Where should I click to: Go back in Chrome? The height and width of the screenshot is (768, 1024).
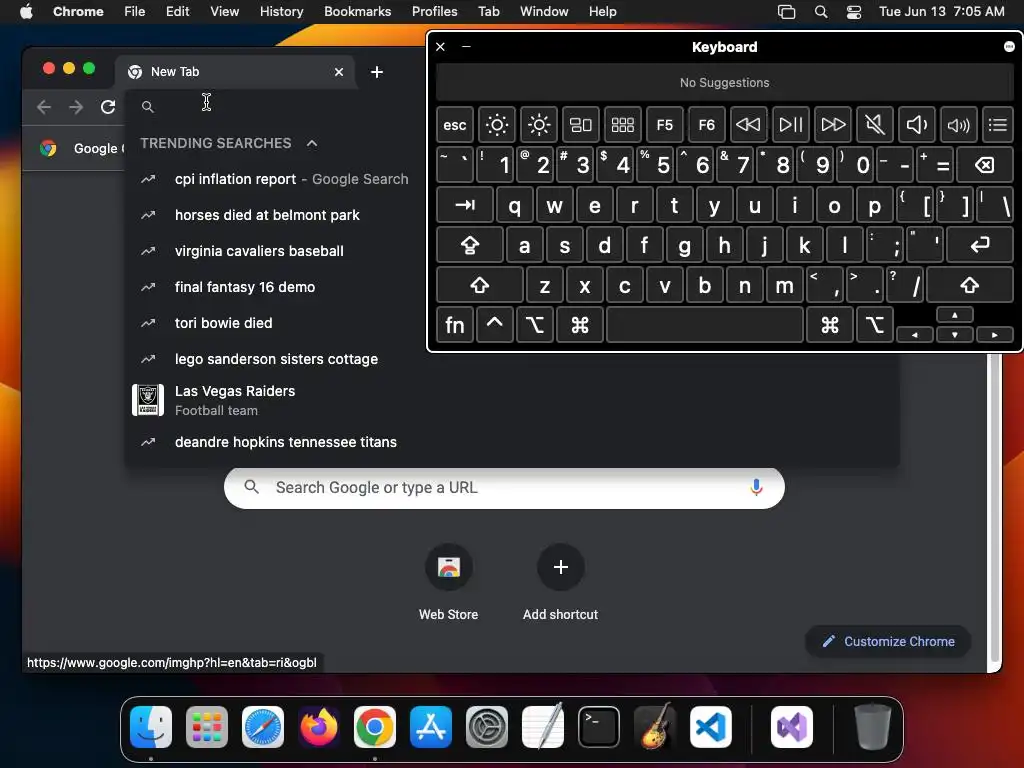click(x=44, y=106)
